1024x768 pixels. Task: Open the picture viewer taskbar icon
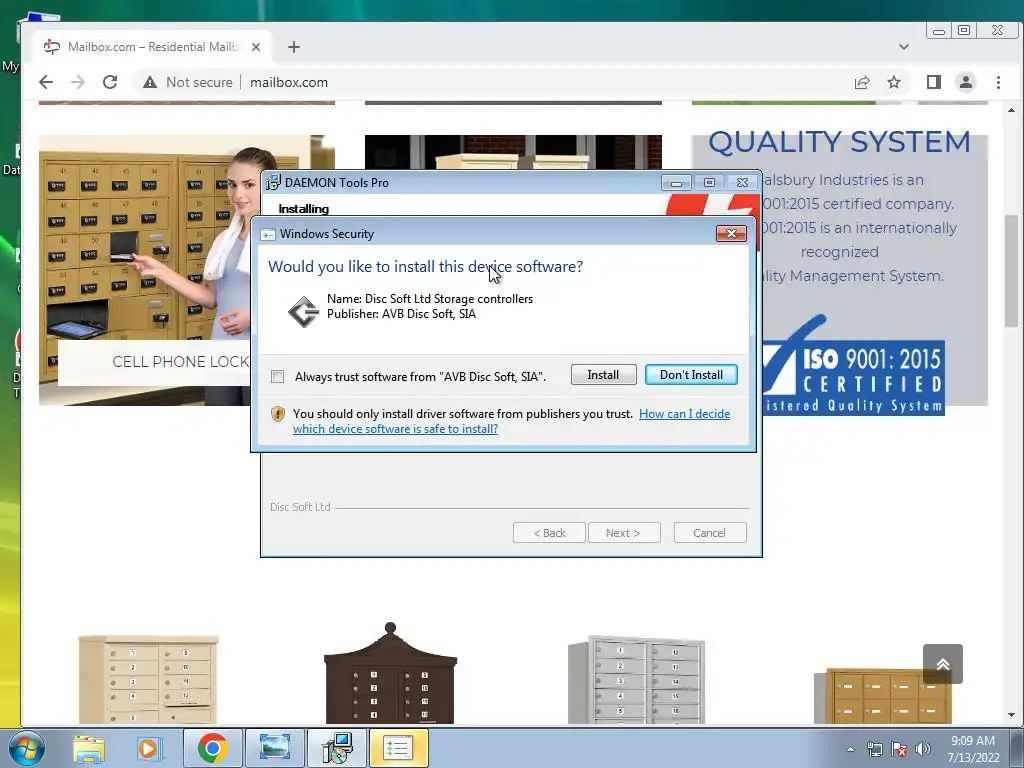pos(274,748)
